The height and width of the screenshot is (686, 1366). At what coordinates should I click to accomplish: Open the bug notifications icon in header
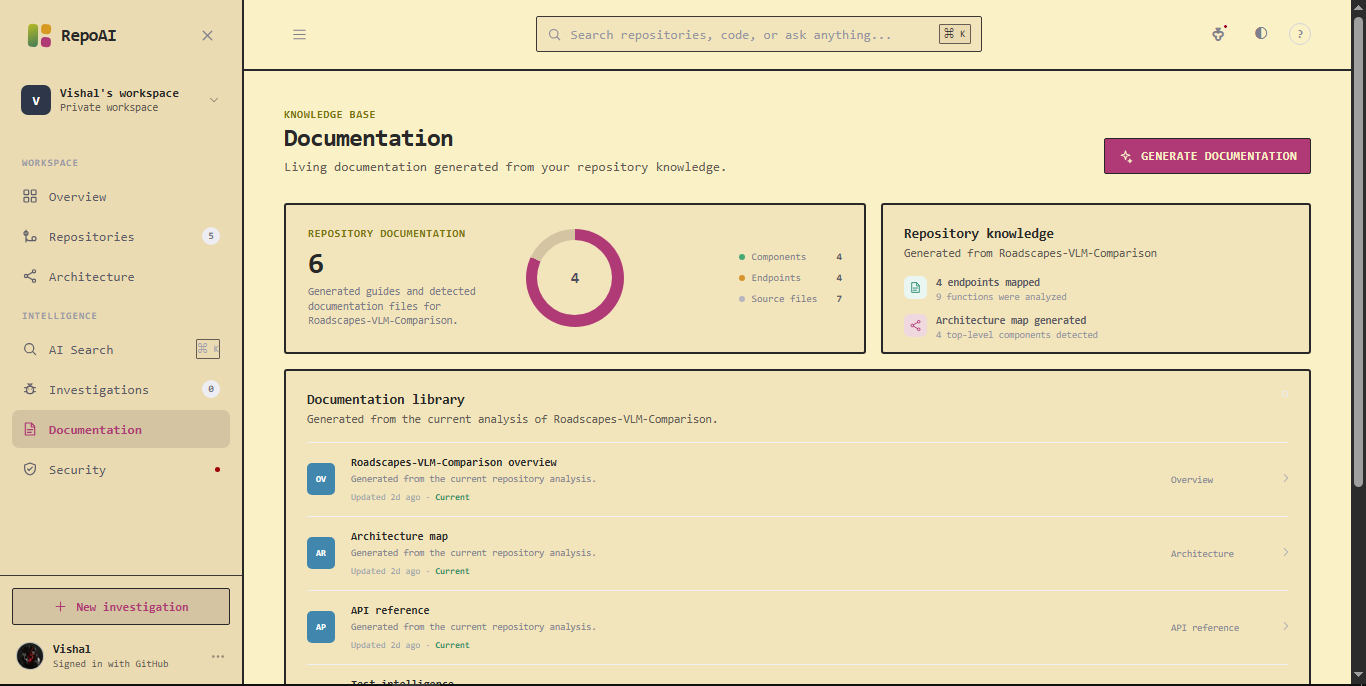point(1218,34)
